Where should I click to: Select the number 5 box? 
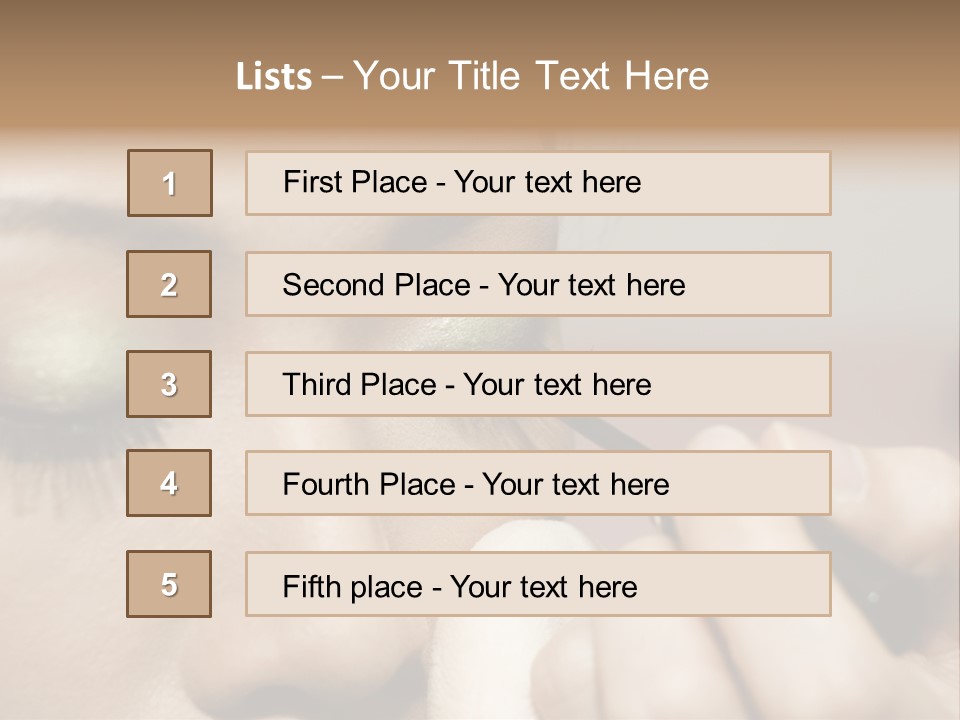tap(169, 584)
